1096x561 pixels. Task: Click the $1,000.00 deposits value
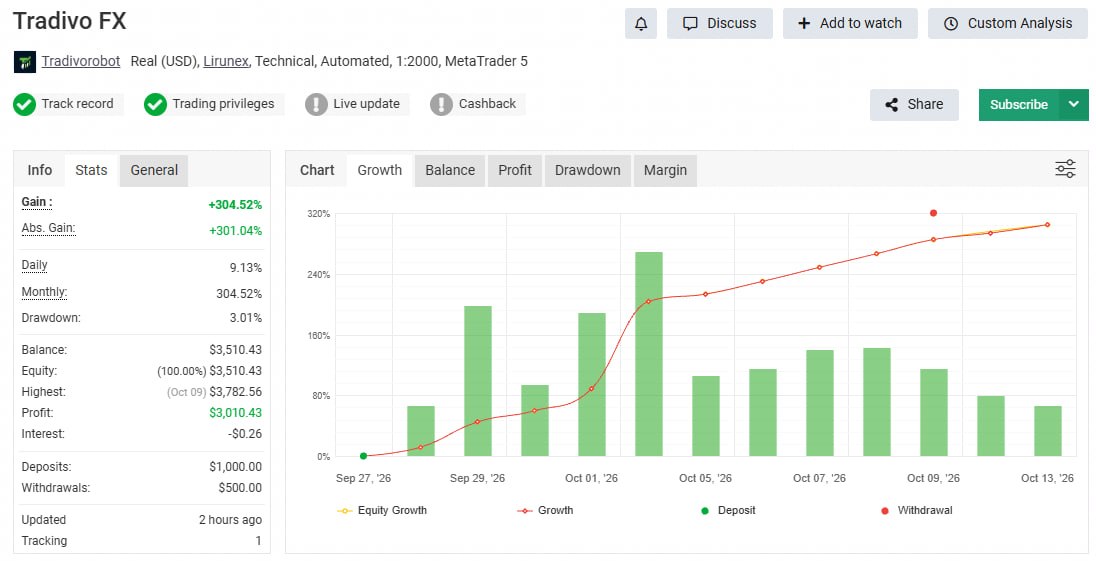pos(236,467)
